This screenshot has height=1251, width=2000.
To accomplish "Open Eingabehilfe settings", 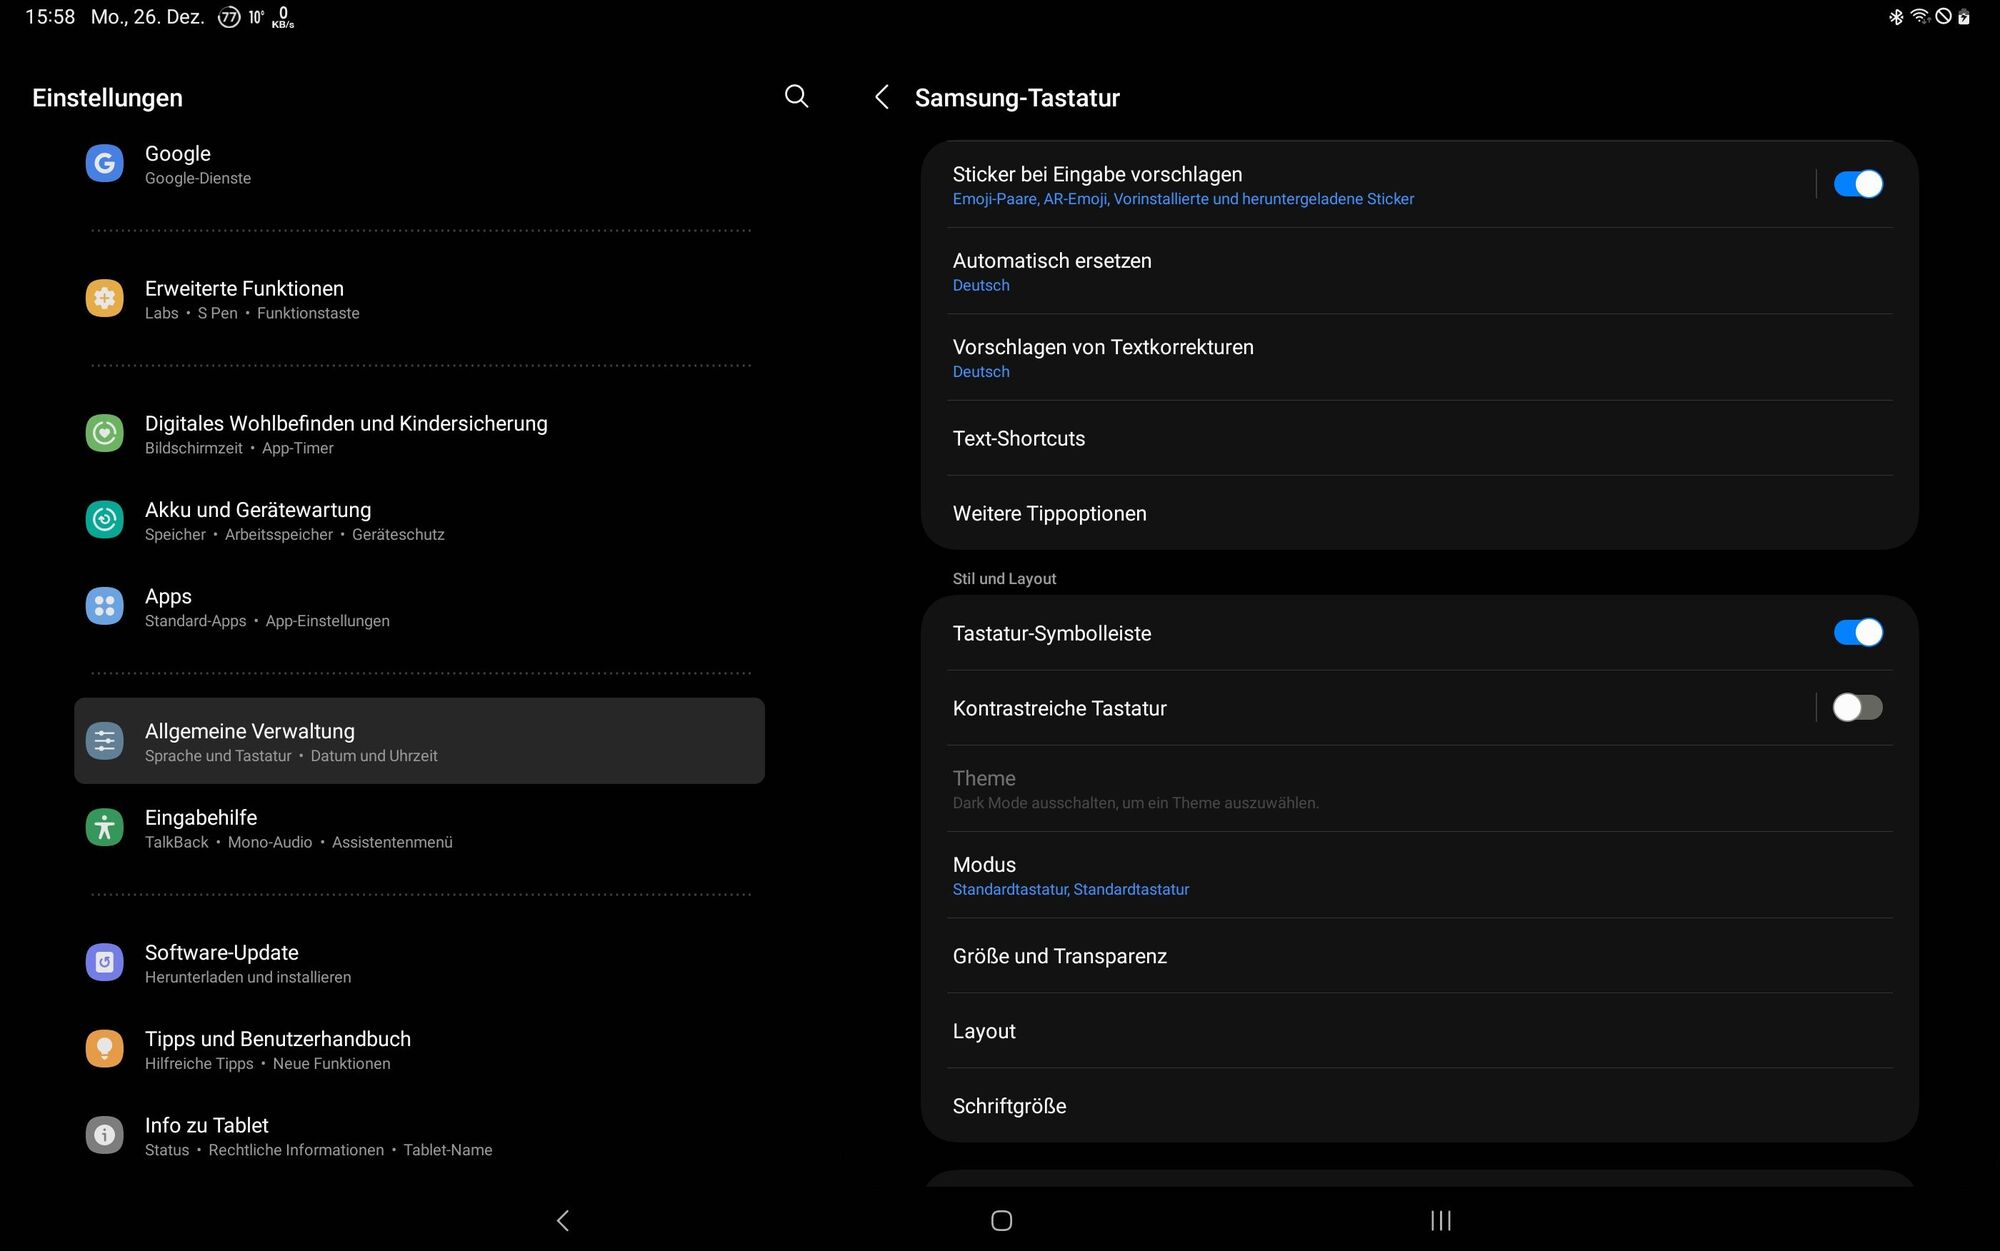I will click(419, 828).
